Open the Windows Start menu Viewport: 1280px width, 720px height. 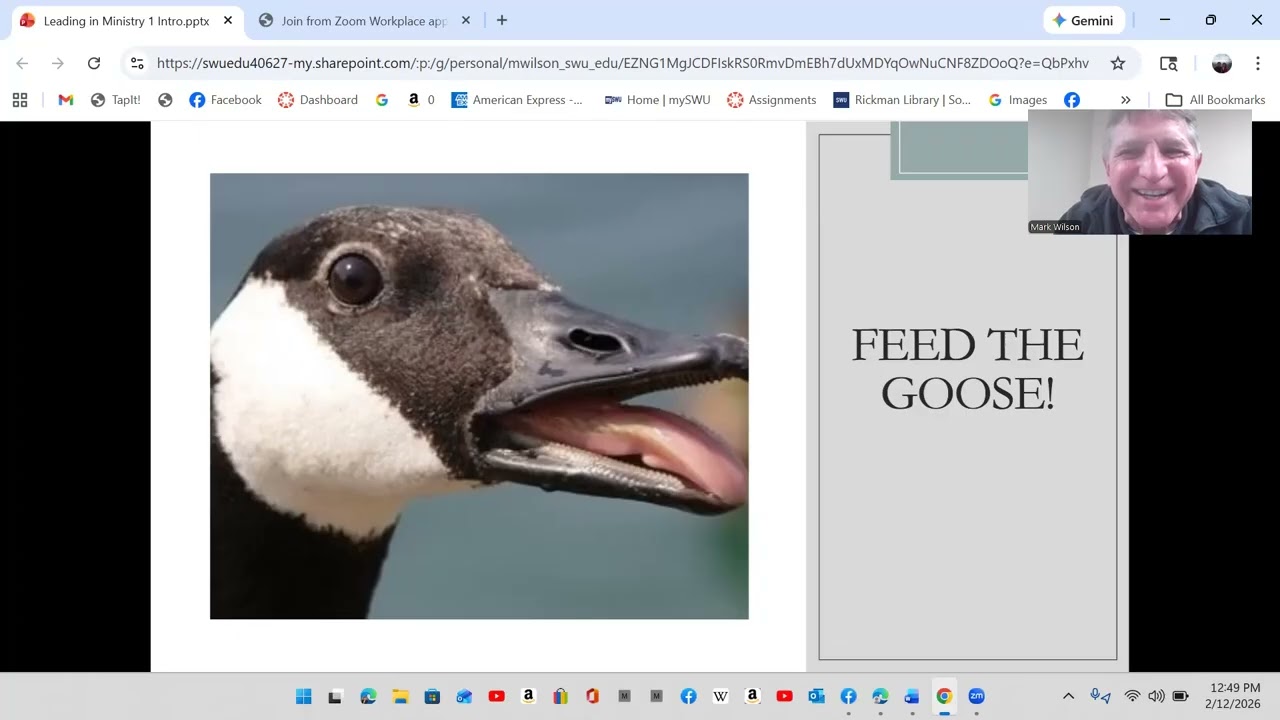304,696
